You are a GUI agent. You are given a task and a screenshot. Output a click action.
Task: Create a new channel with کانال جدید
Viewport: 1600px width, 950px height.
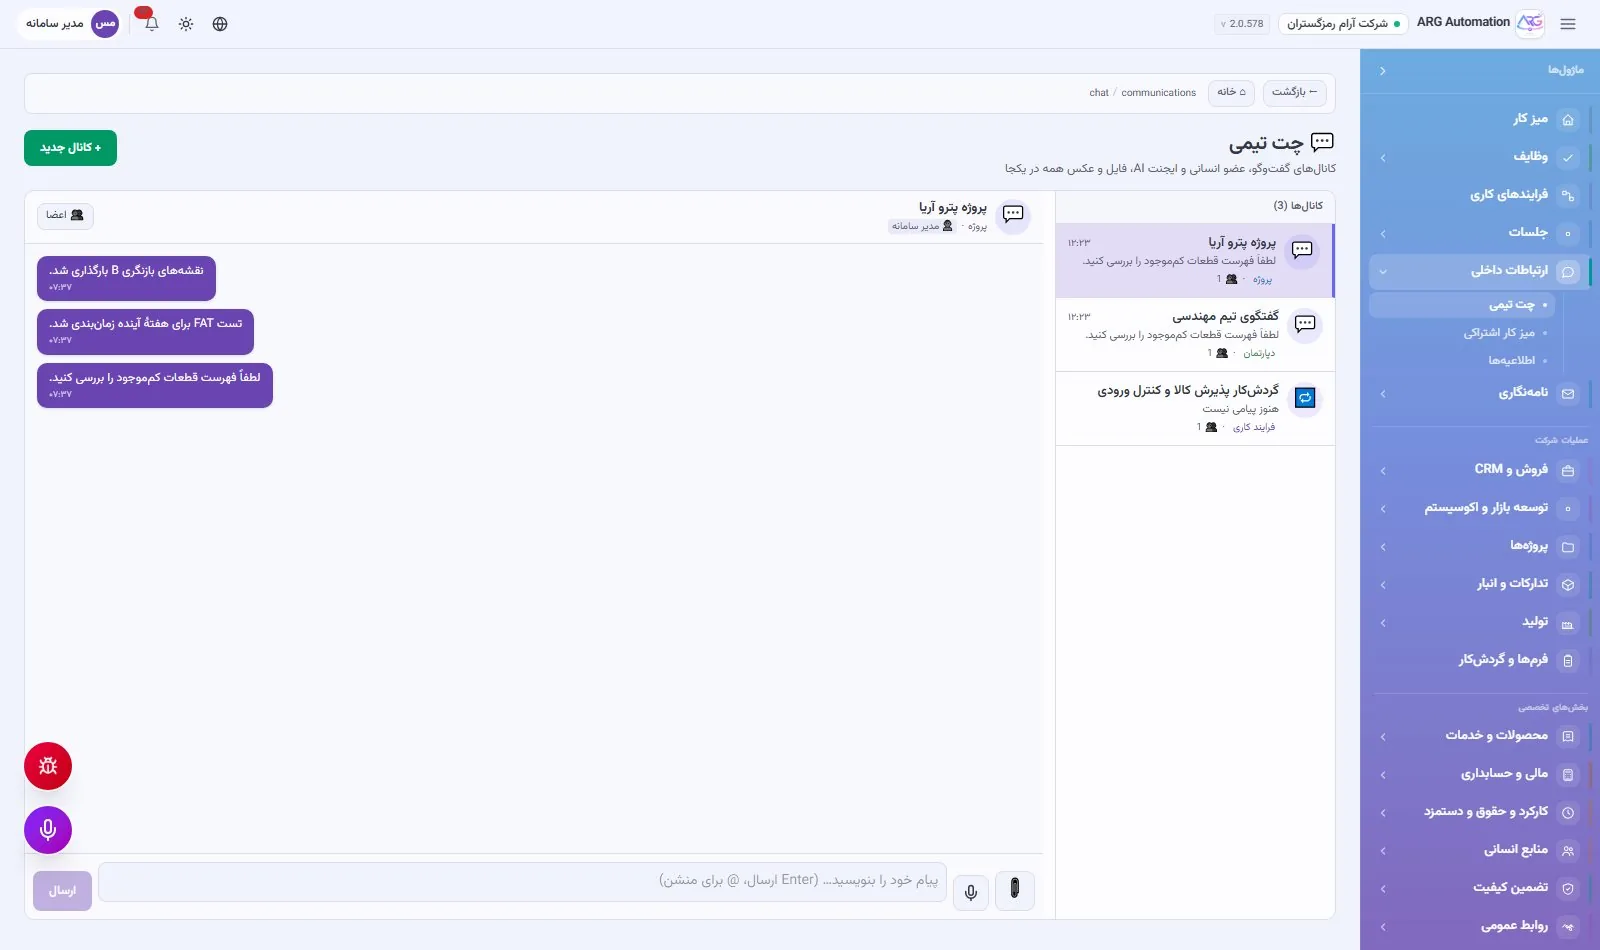point(70,148)
